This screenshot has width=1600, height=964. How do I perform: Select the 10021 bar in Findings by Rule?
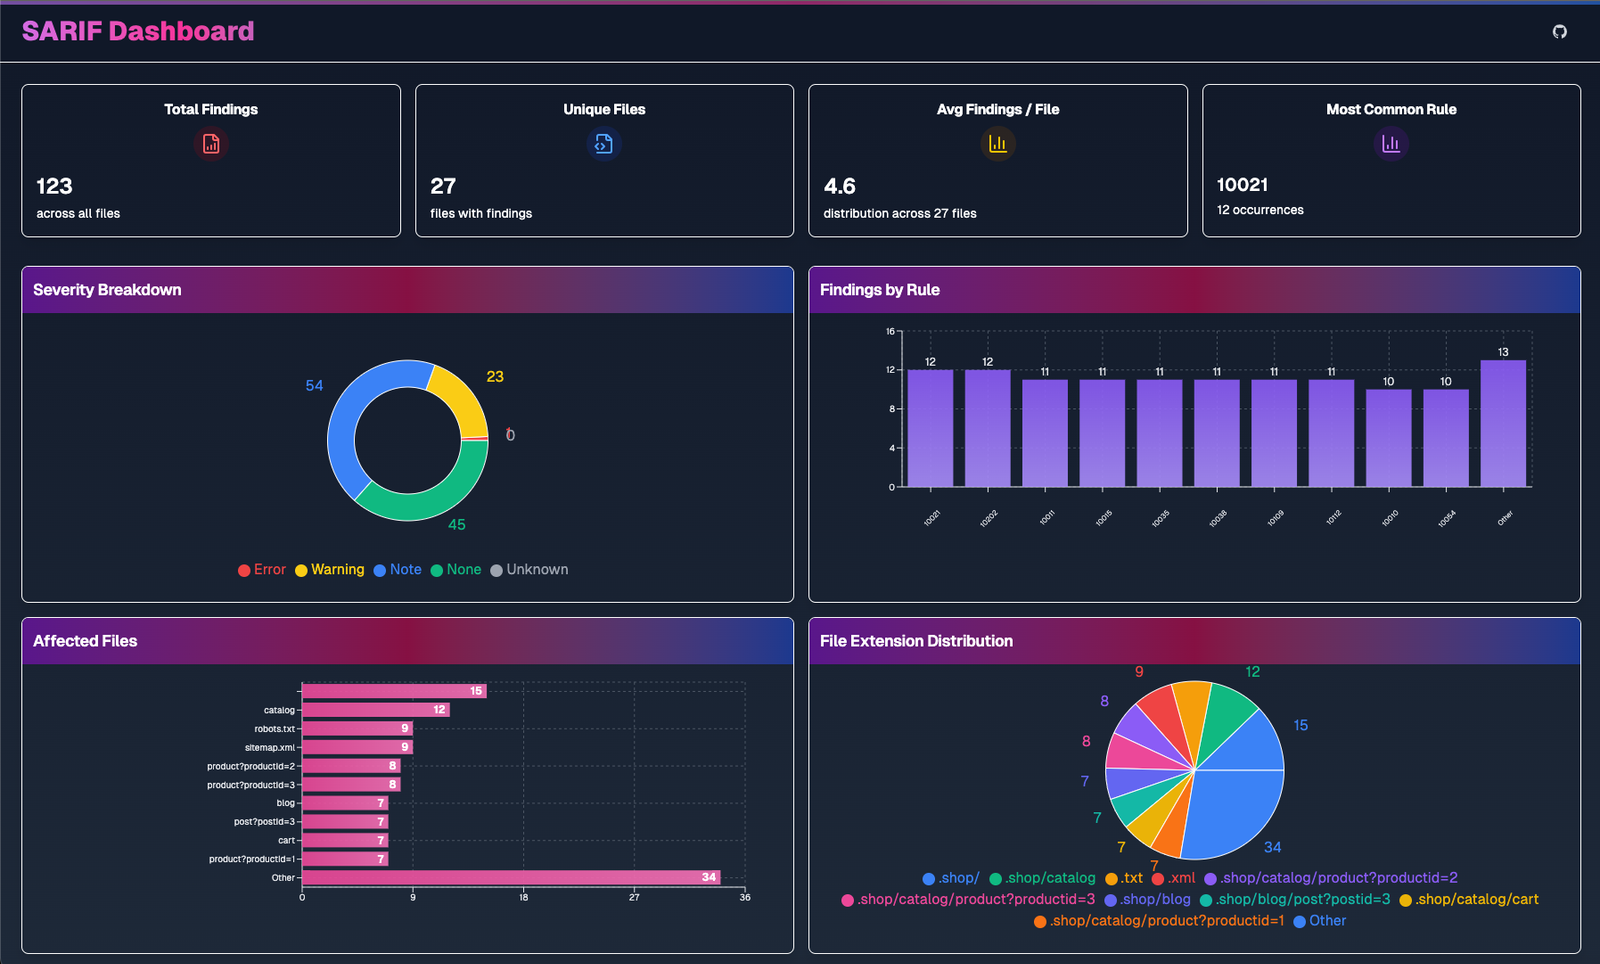(x=931, y=428)
